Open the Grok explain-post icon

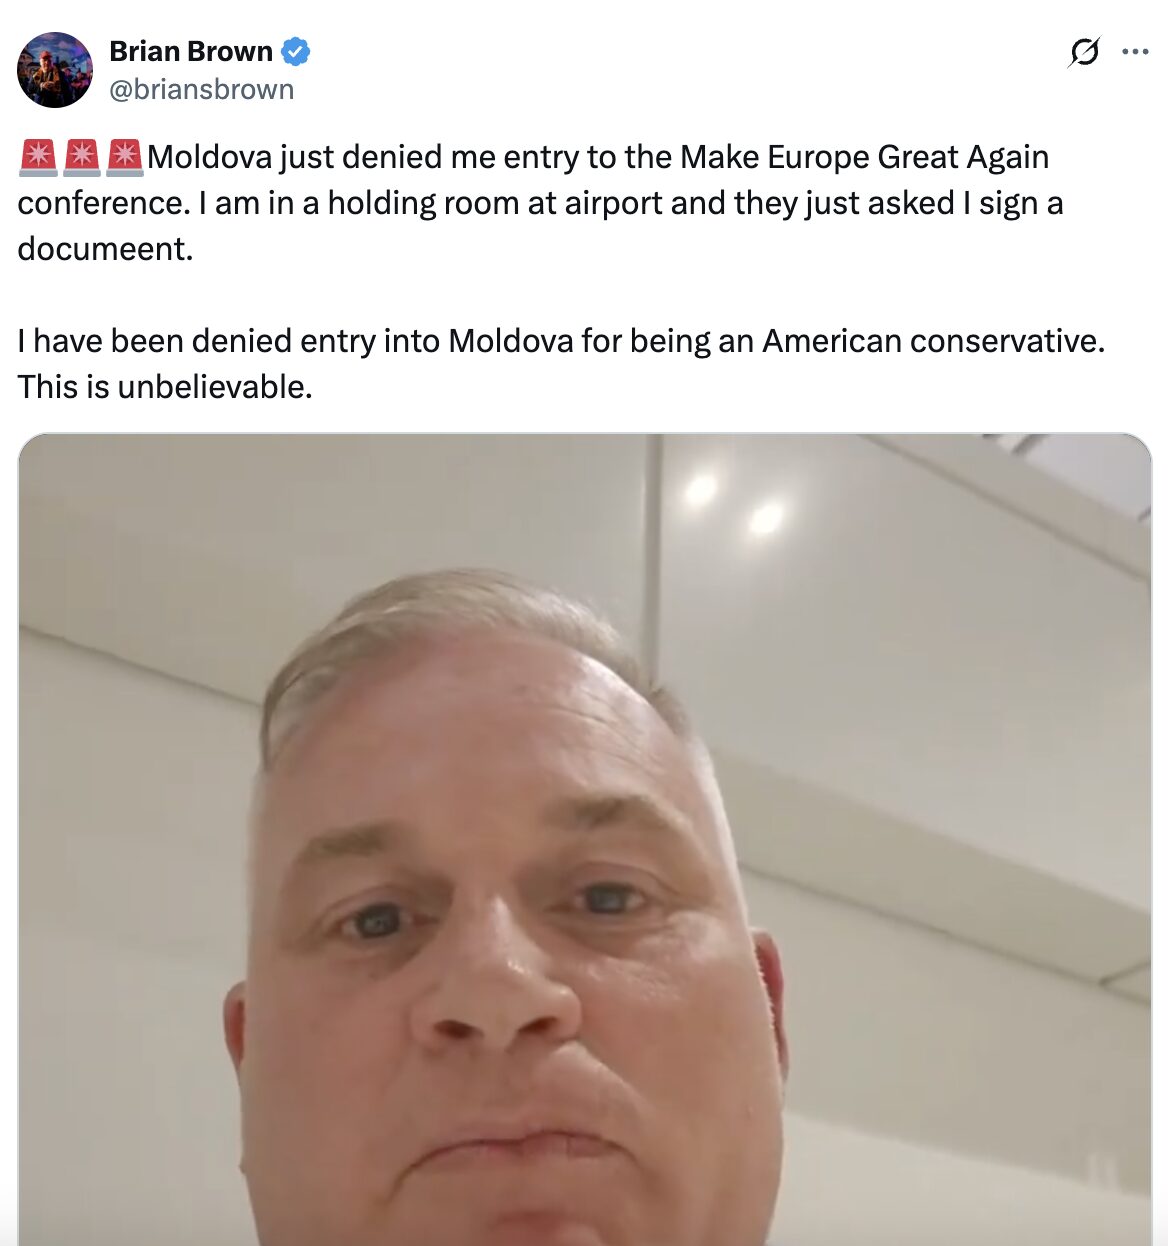(1084, 52)
